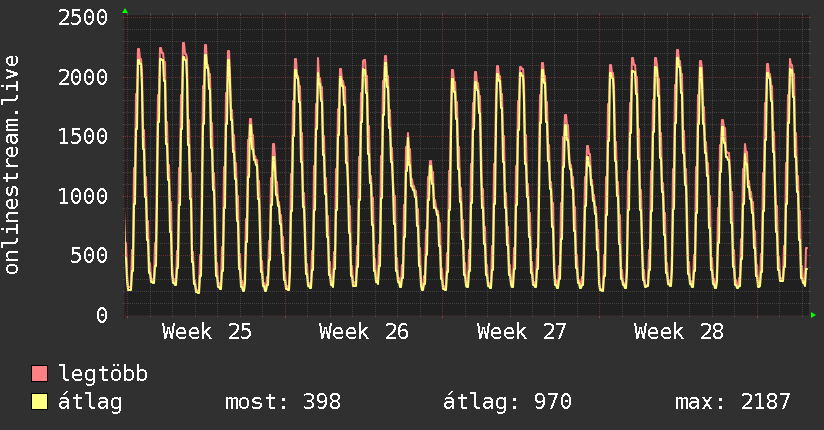Select the átlag legend label

coord(90,402)
